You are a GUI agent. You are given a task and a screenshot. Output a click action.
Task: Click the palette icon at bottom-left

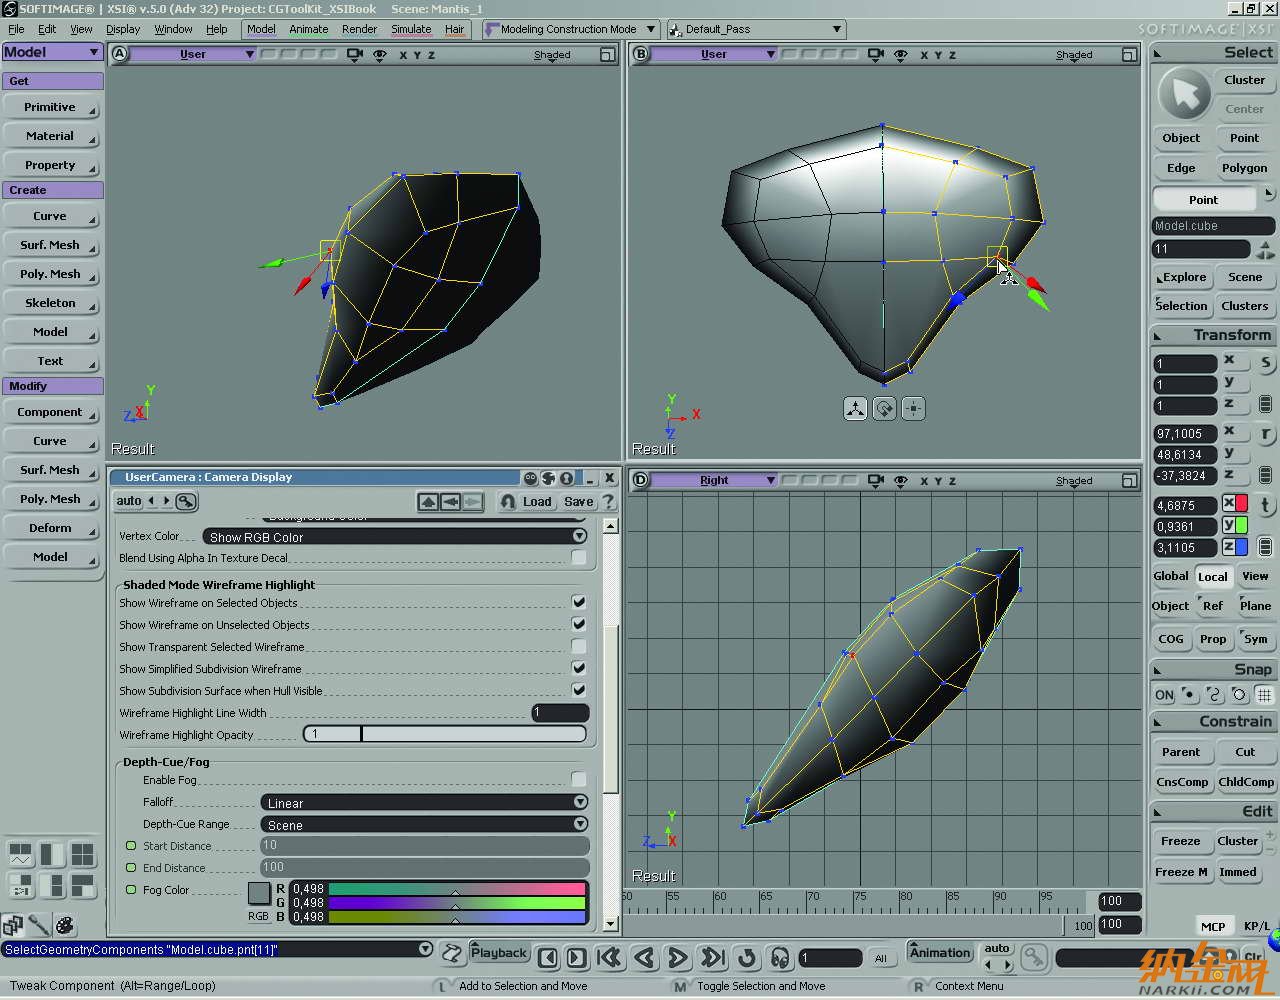click(x=65, y=925)
